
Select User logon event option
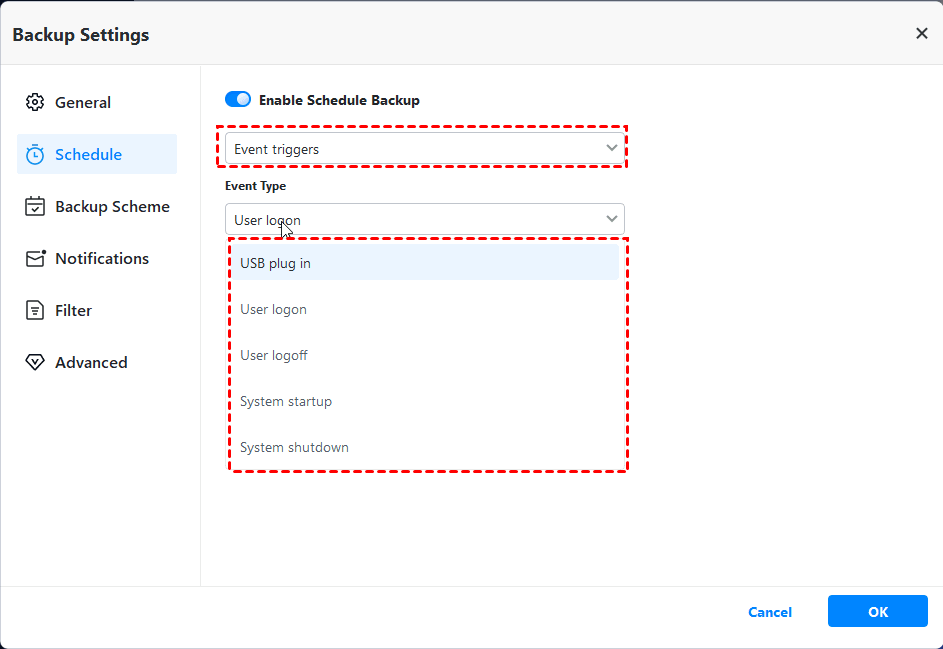tap(273, 309)
